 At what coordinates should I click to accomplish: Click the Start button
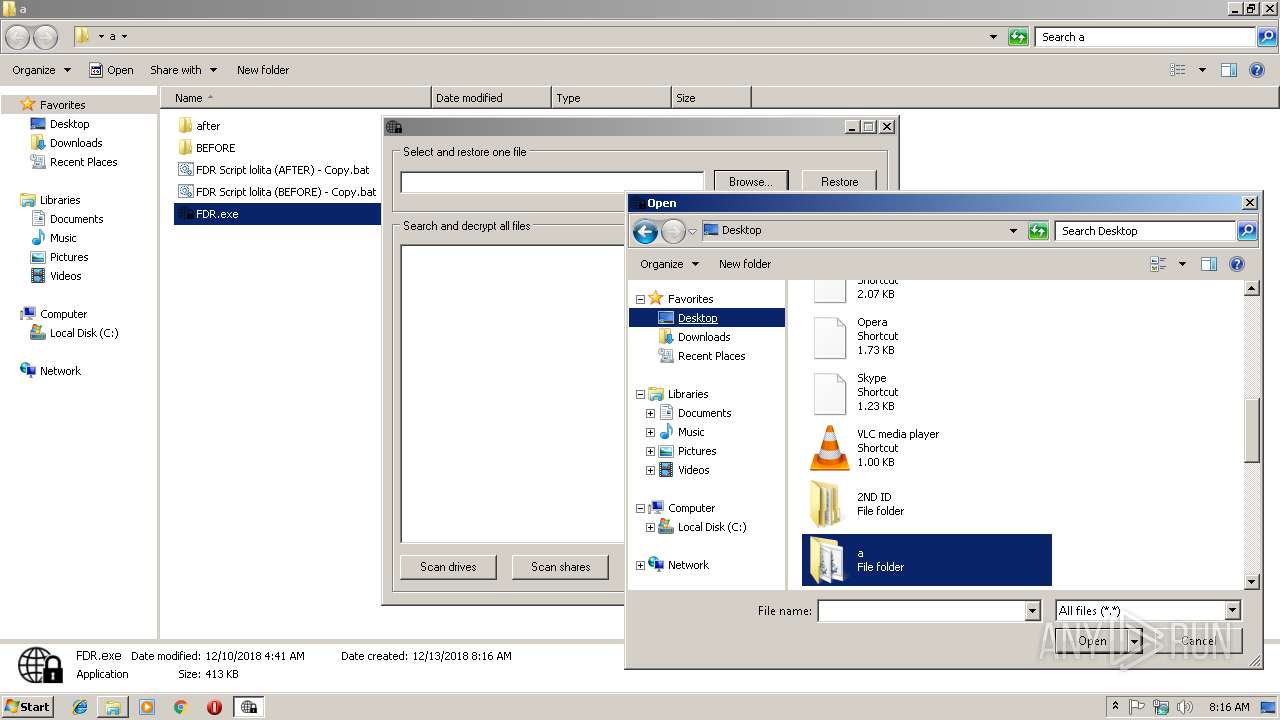28,707
